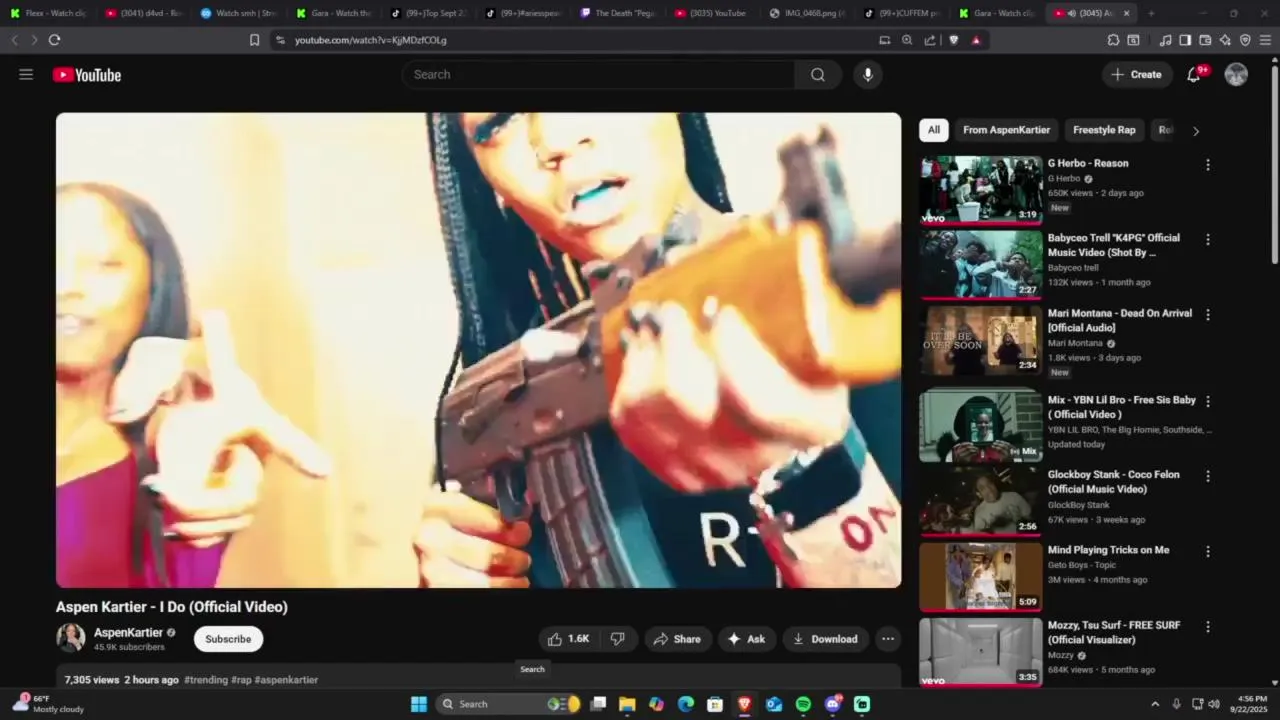Image resolution: width=1280 pixels, height=720 pixels.
Task: Open Spotify from the taskbar
Action: (x=803, y=704)
